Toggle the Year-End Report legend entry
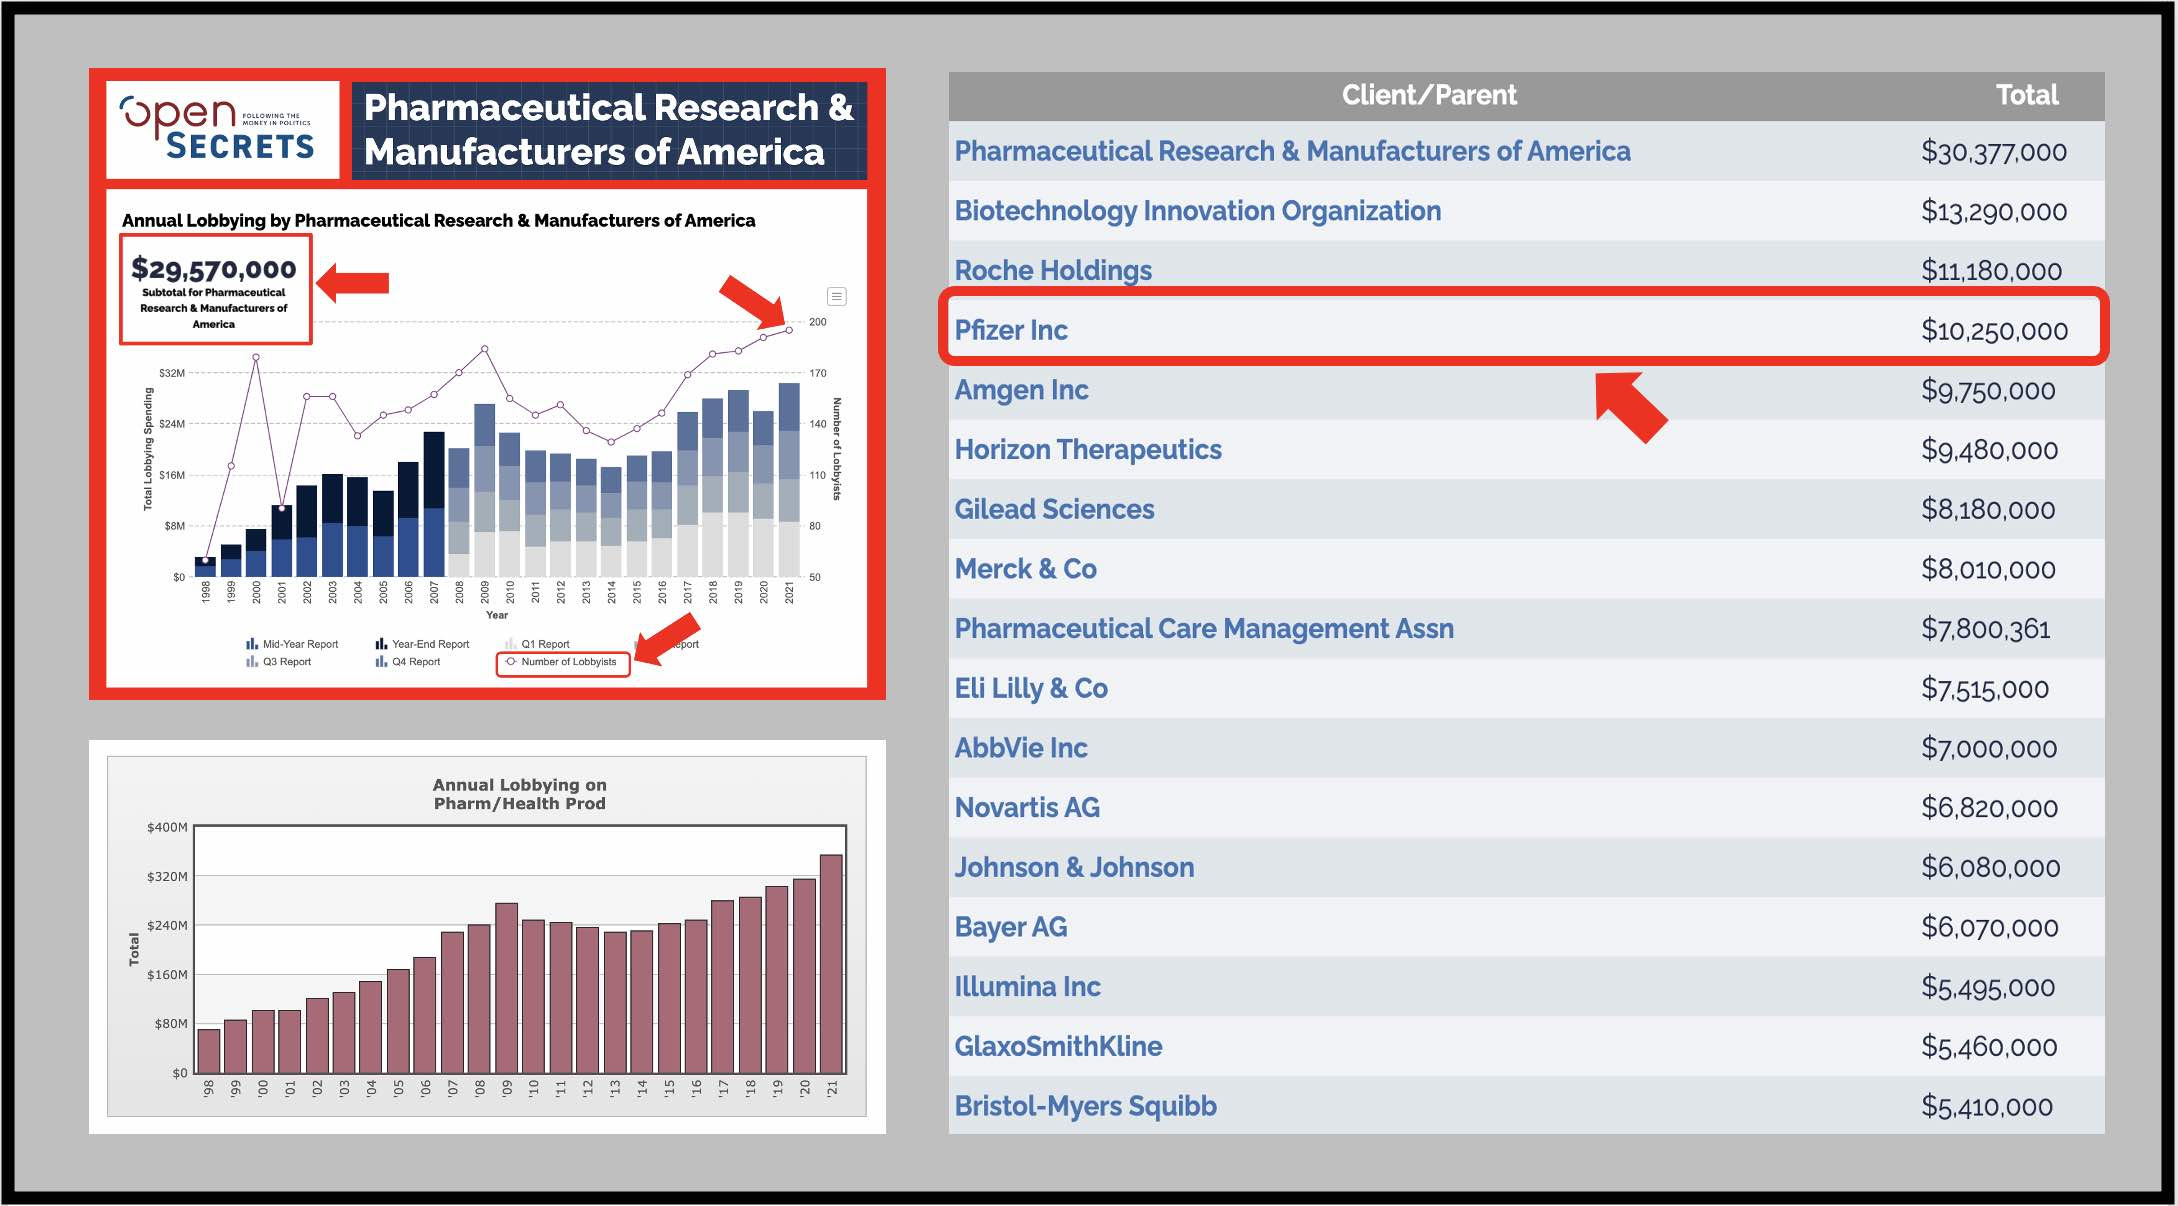Image resolution: width=2178 pixels, height=1206 pixels. 422,644
